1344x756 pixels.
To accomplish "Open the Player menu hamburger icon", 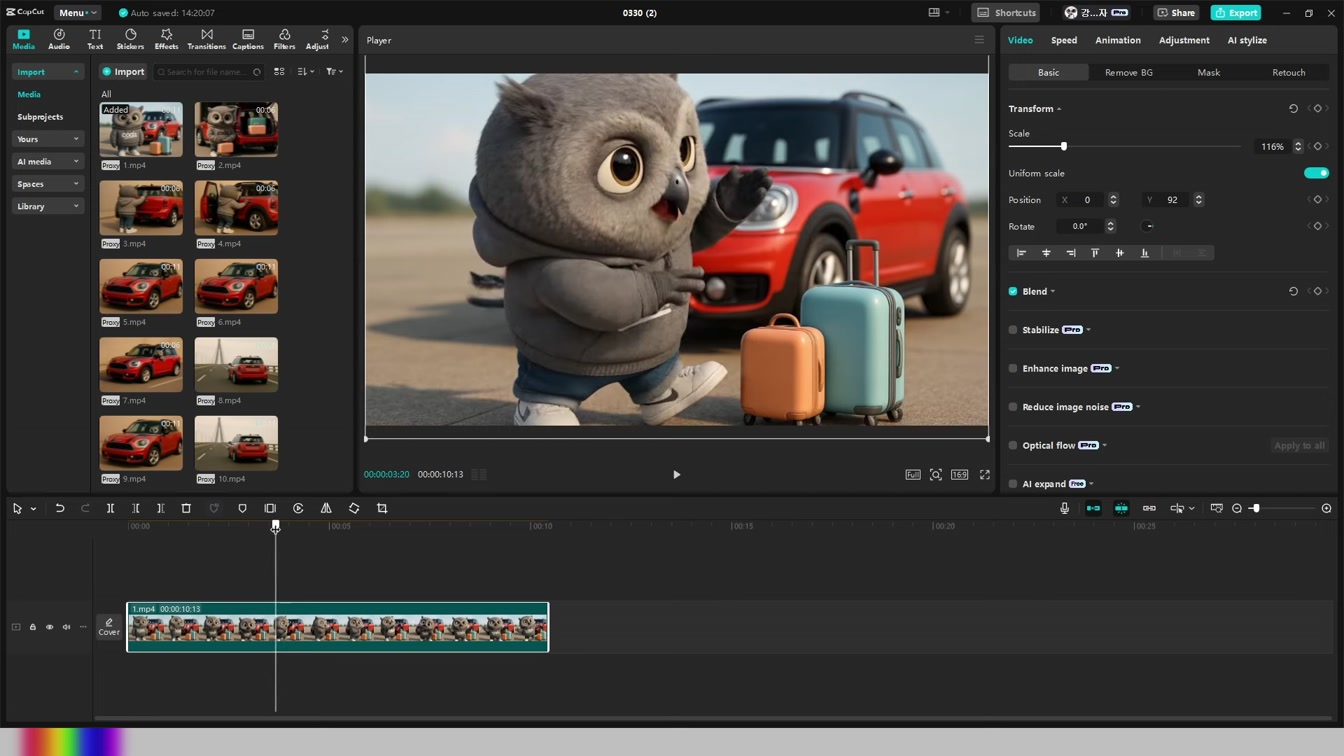I will pyautogui.click(x=979, y=40).
